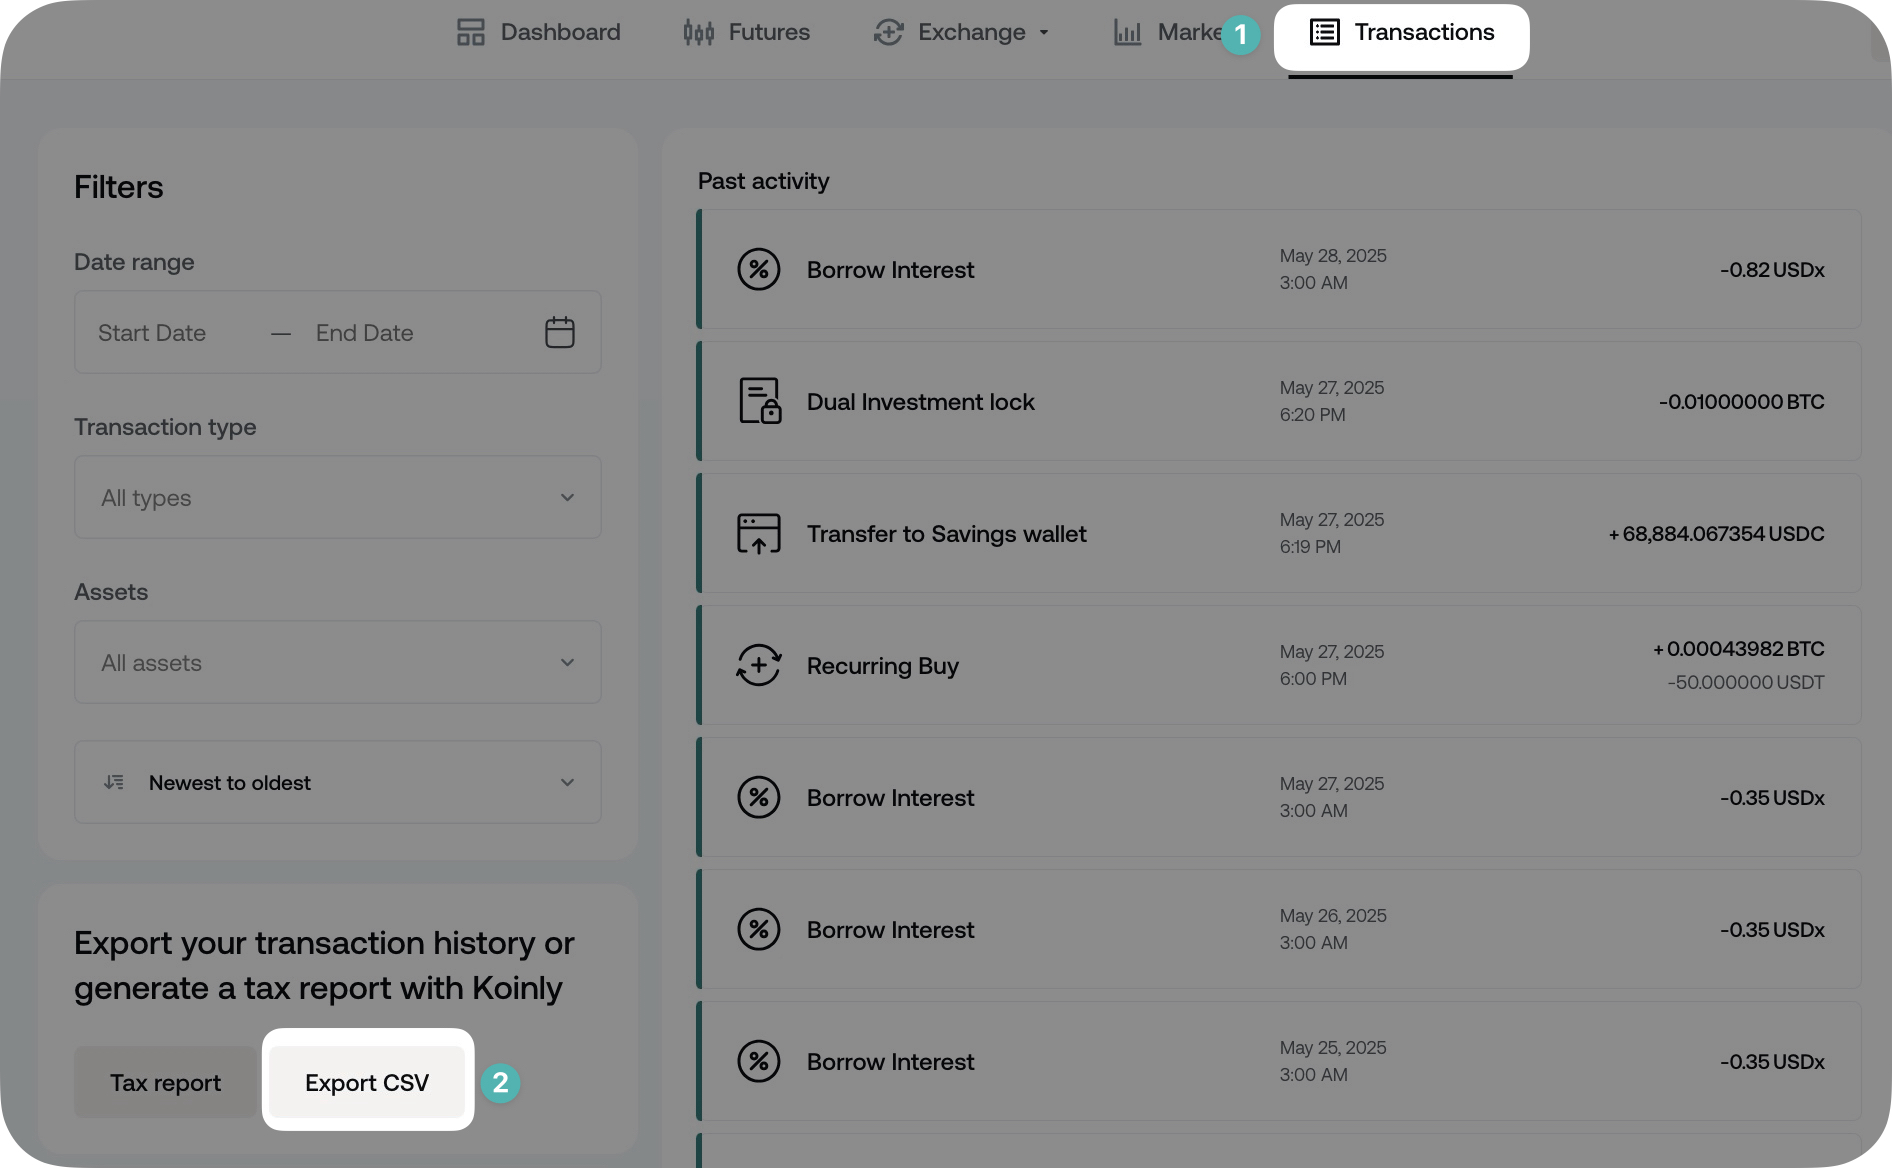
Task: Click the Dashboard grid icon in navigation
Action: click(470, 32)
